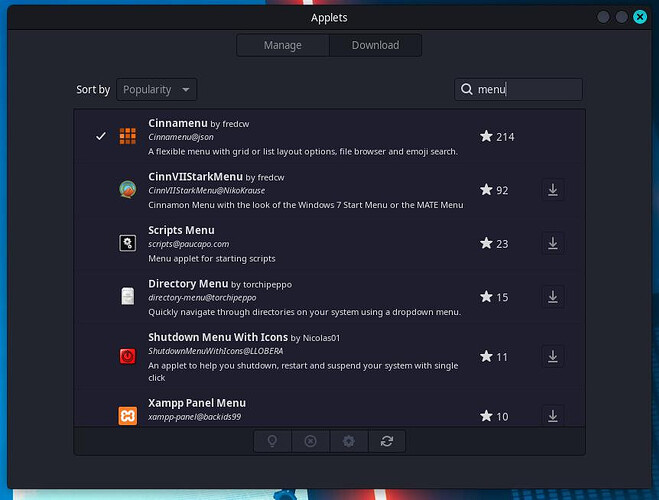Click the refresh applet list button
Viewport: 659px width, 500px height.
(386, 441)
